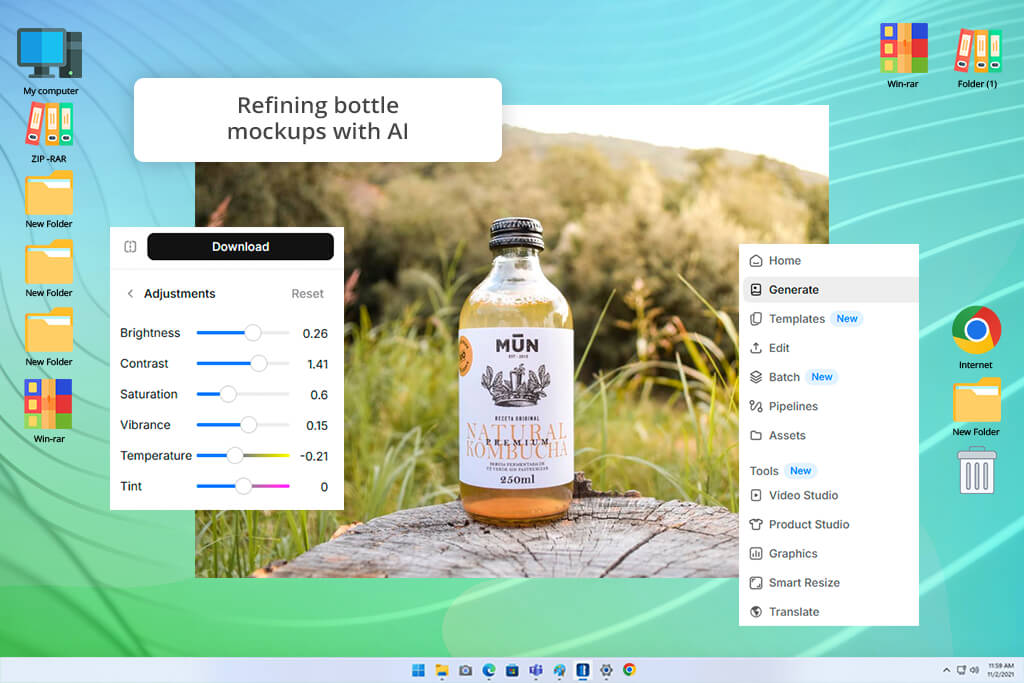The image size is (1024, 683).
Task: Launch Microsoft Edge from the taskbar
Action: 488,670
